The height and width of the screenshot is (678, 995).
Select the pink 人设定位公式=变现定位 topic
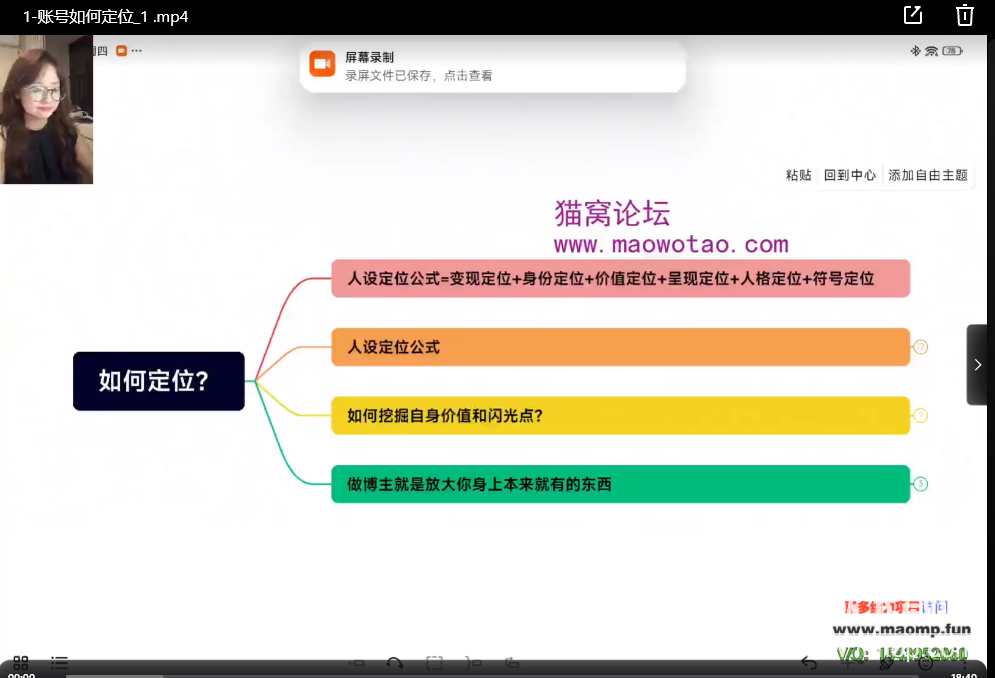(x=620, y=279)
